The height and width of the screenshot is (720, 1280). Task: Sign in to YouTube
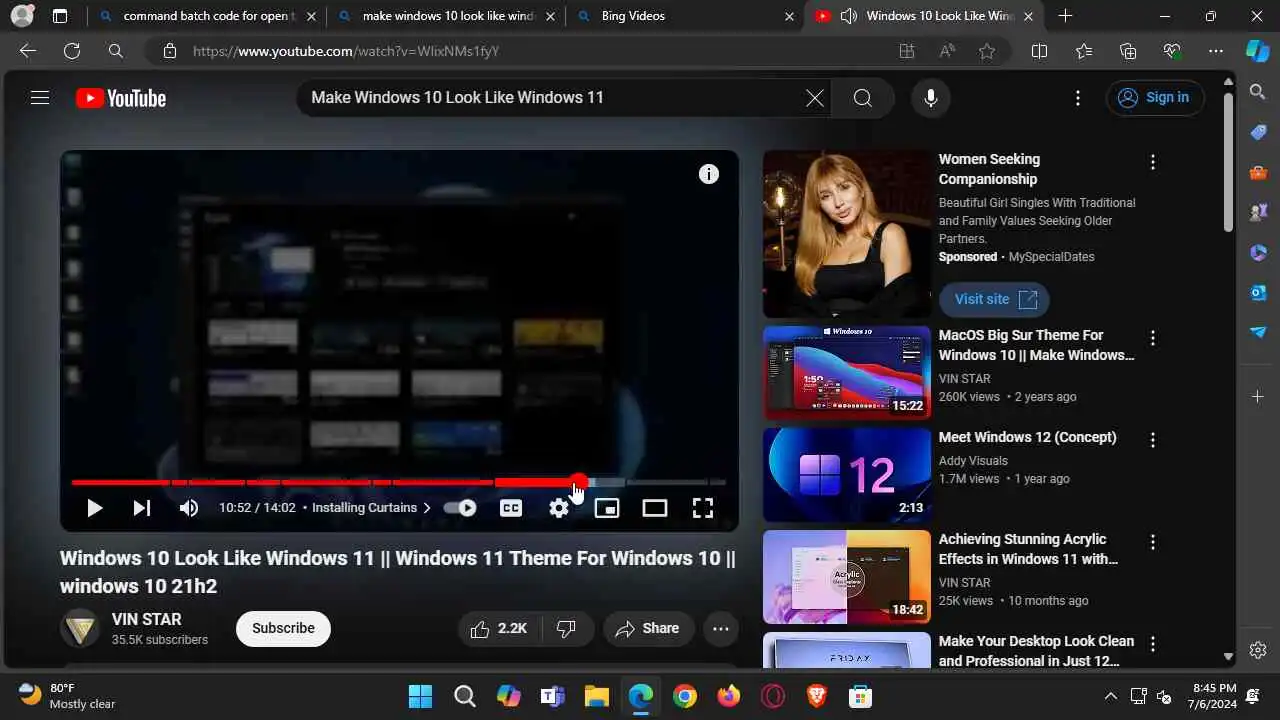coord(1155,98)
